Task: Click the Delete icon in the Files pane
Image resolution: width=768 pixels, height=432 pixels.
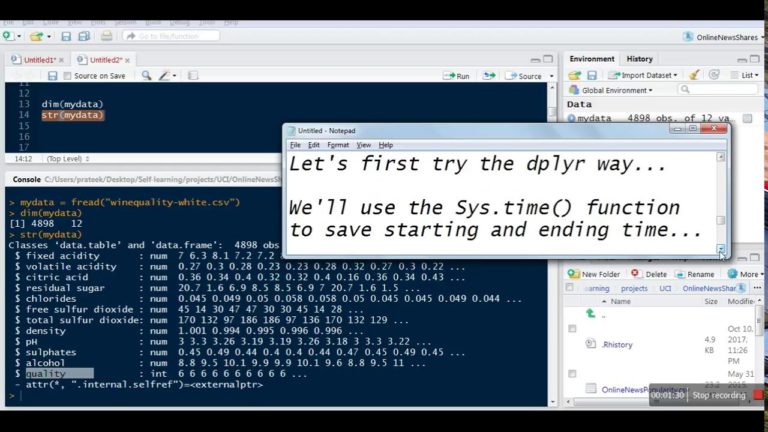Action: [x=650, y=274]
